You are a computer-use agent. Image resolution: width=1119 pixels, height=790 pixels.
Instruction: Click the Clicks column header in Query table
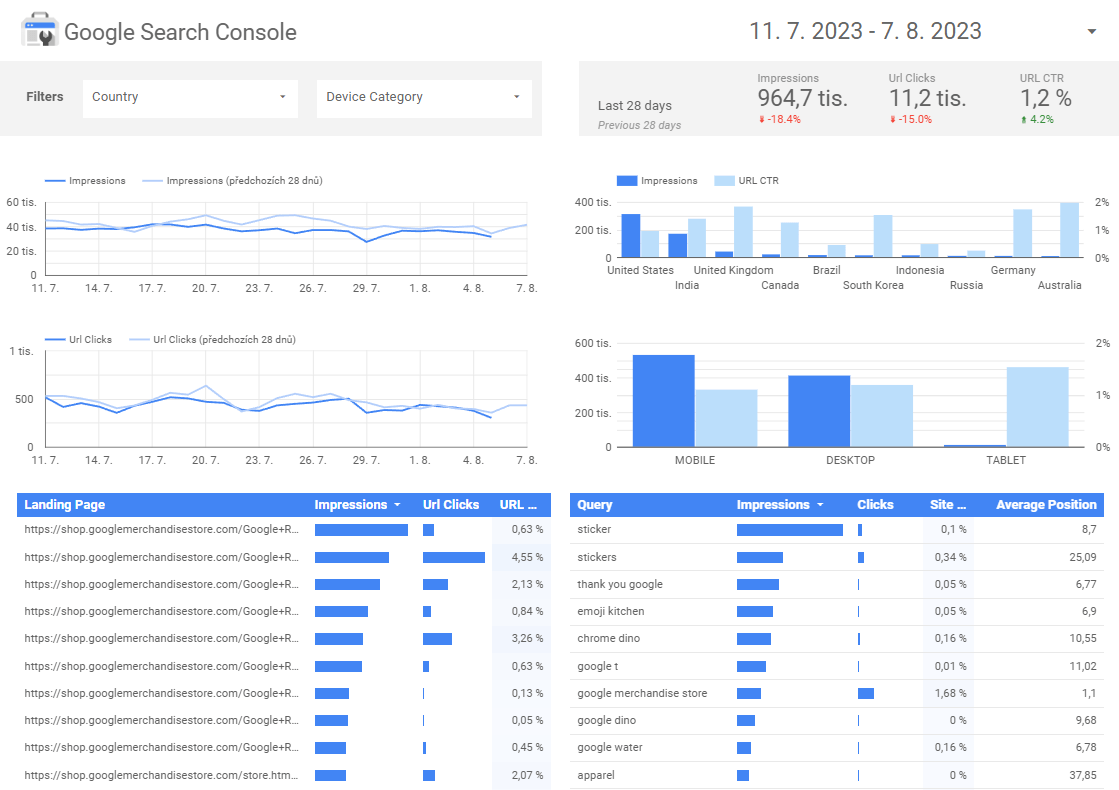coord(875,505)
